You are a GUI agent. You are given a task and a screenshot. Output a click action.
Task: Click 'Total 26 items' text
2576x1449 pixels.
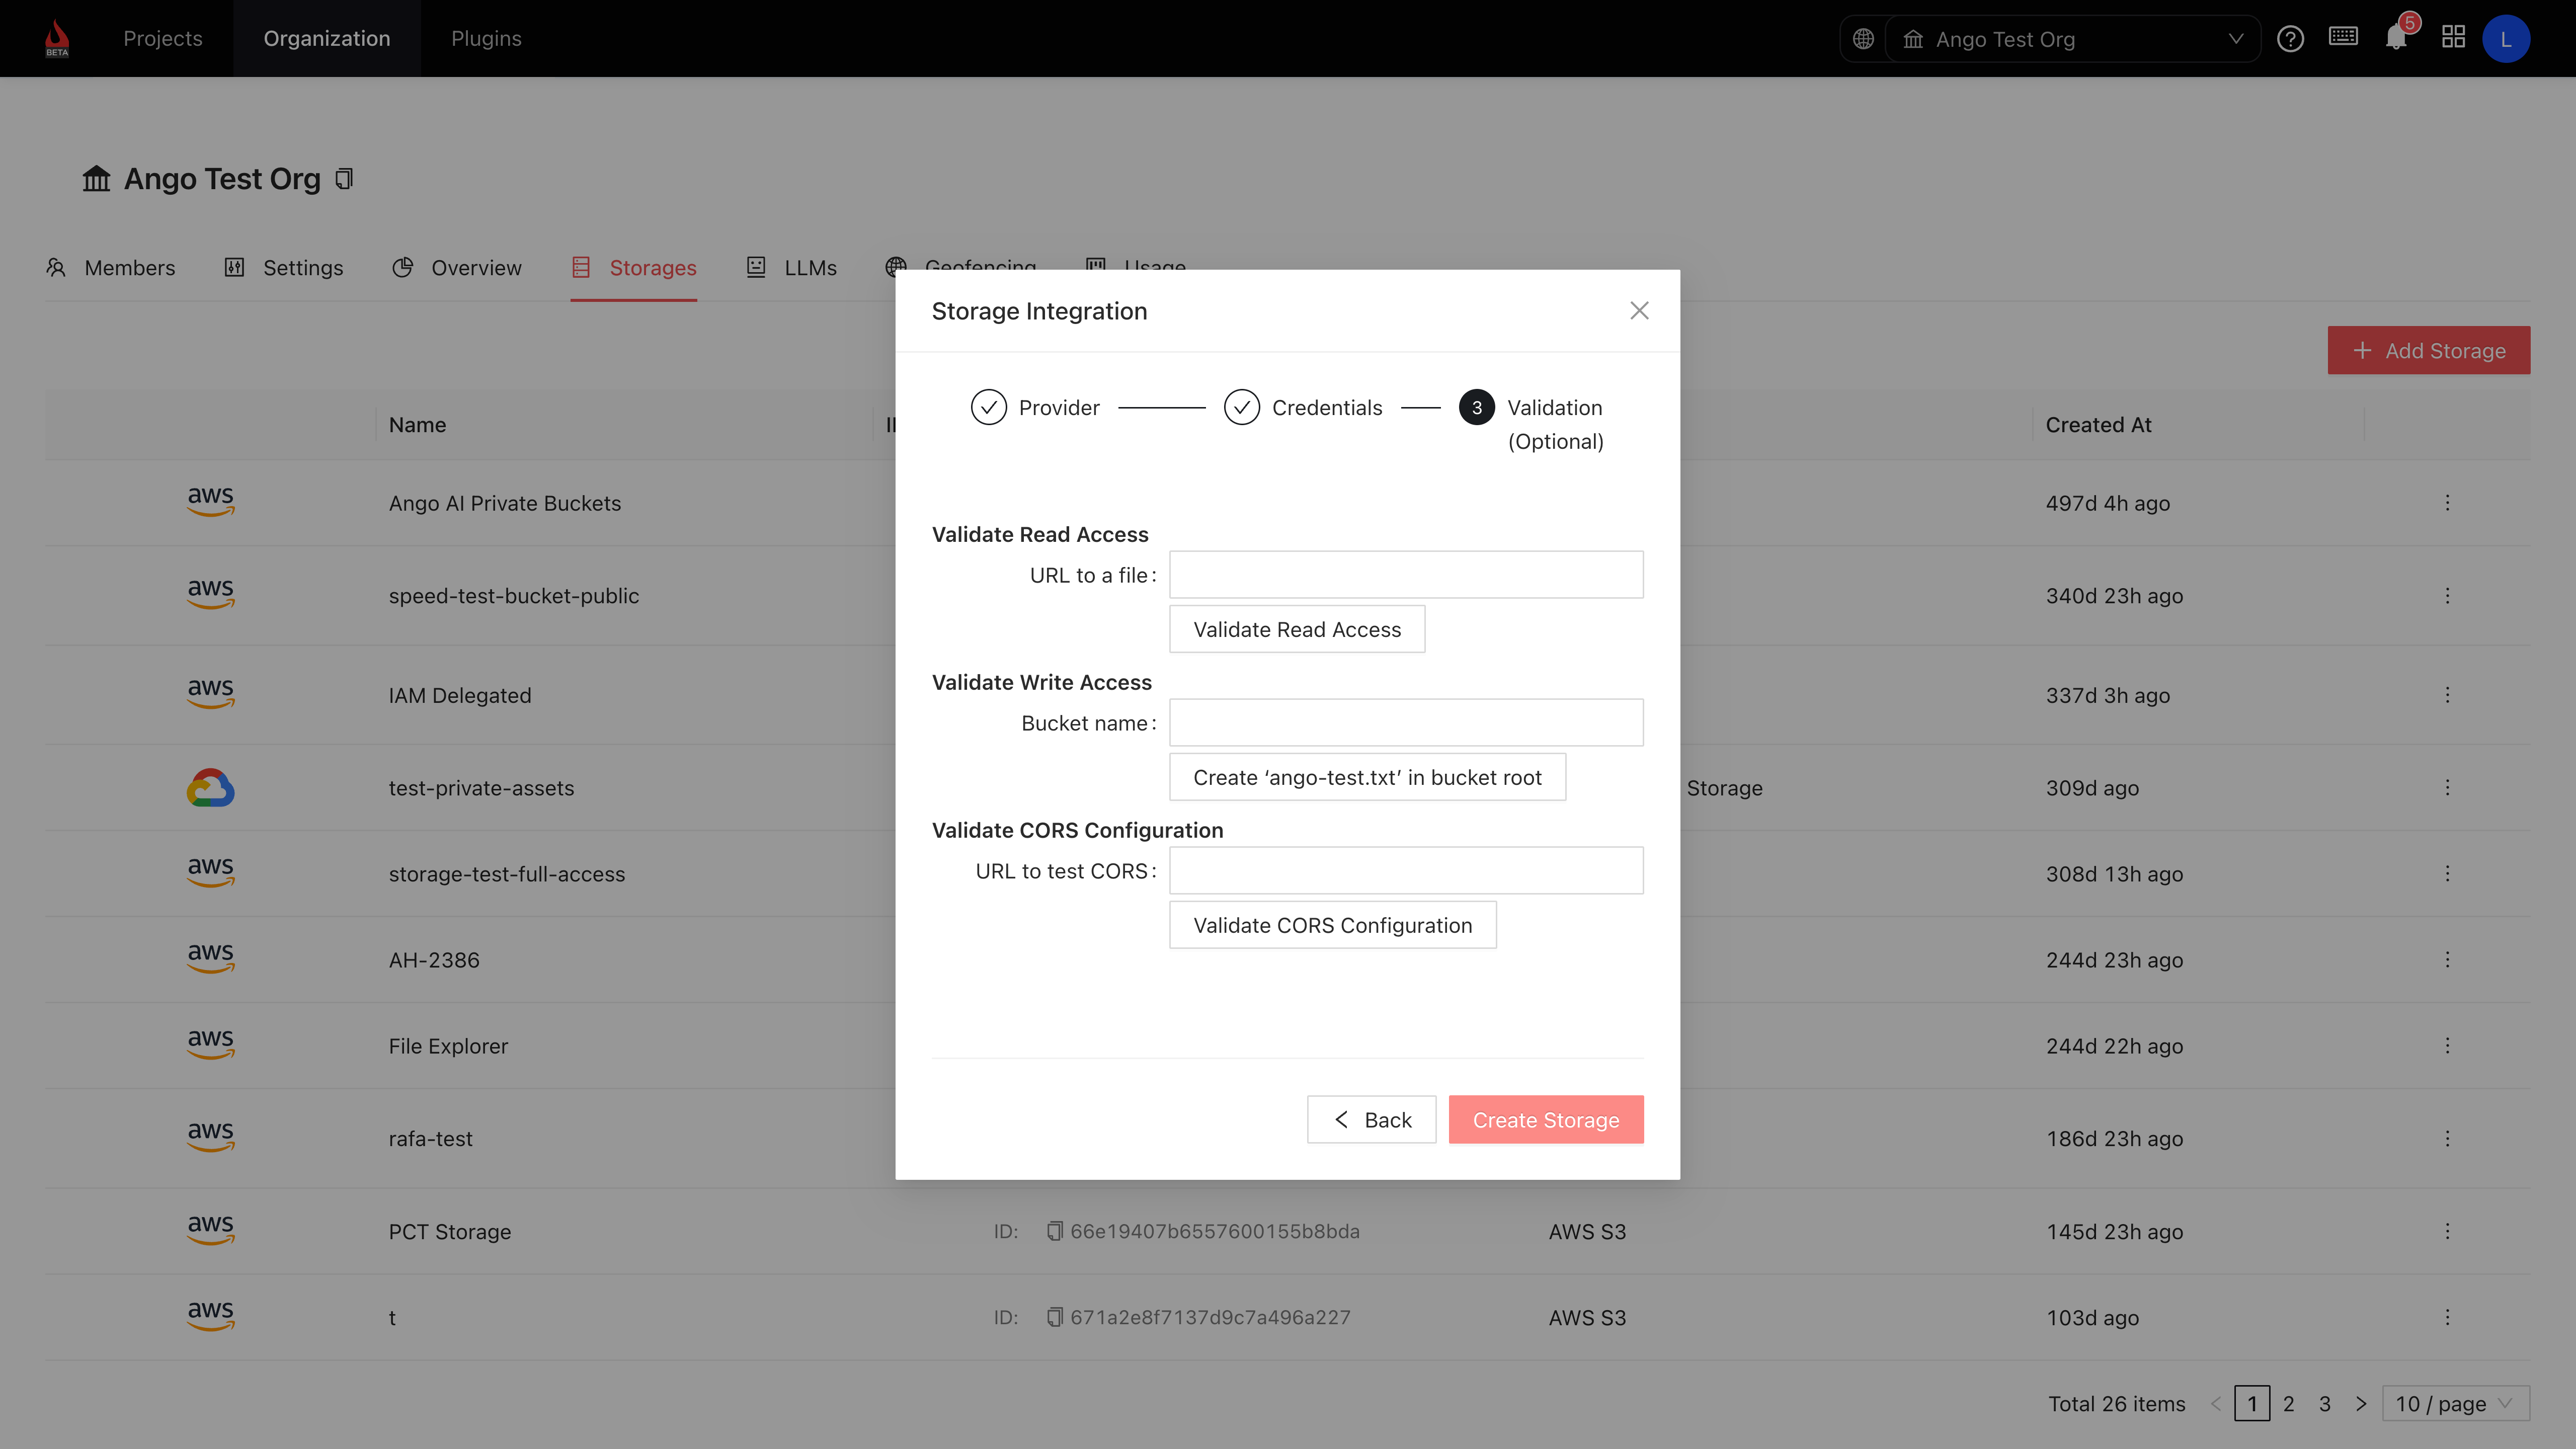tap(2117, 1404)
